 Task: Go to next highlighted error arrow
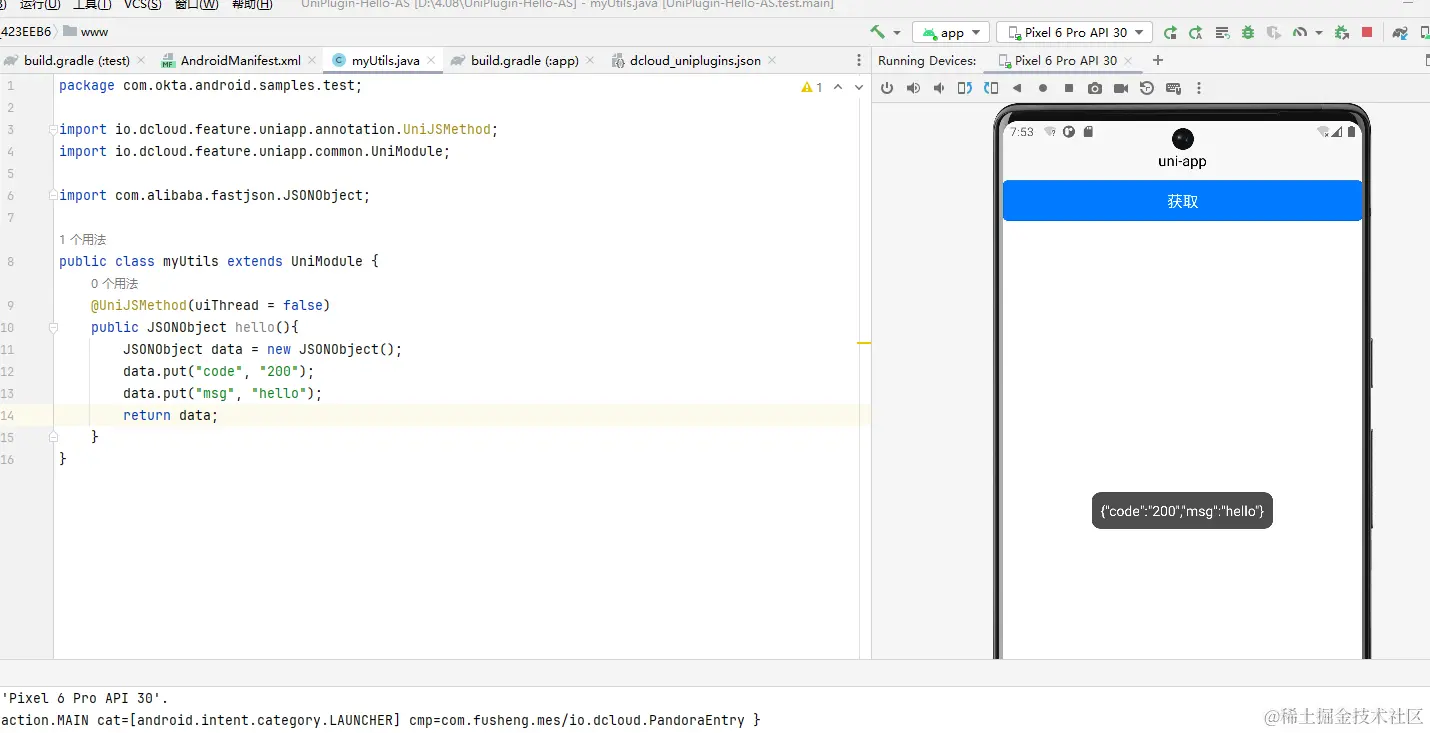(x=859, y=87)
